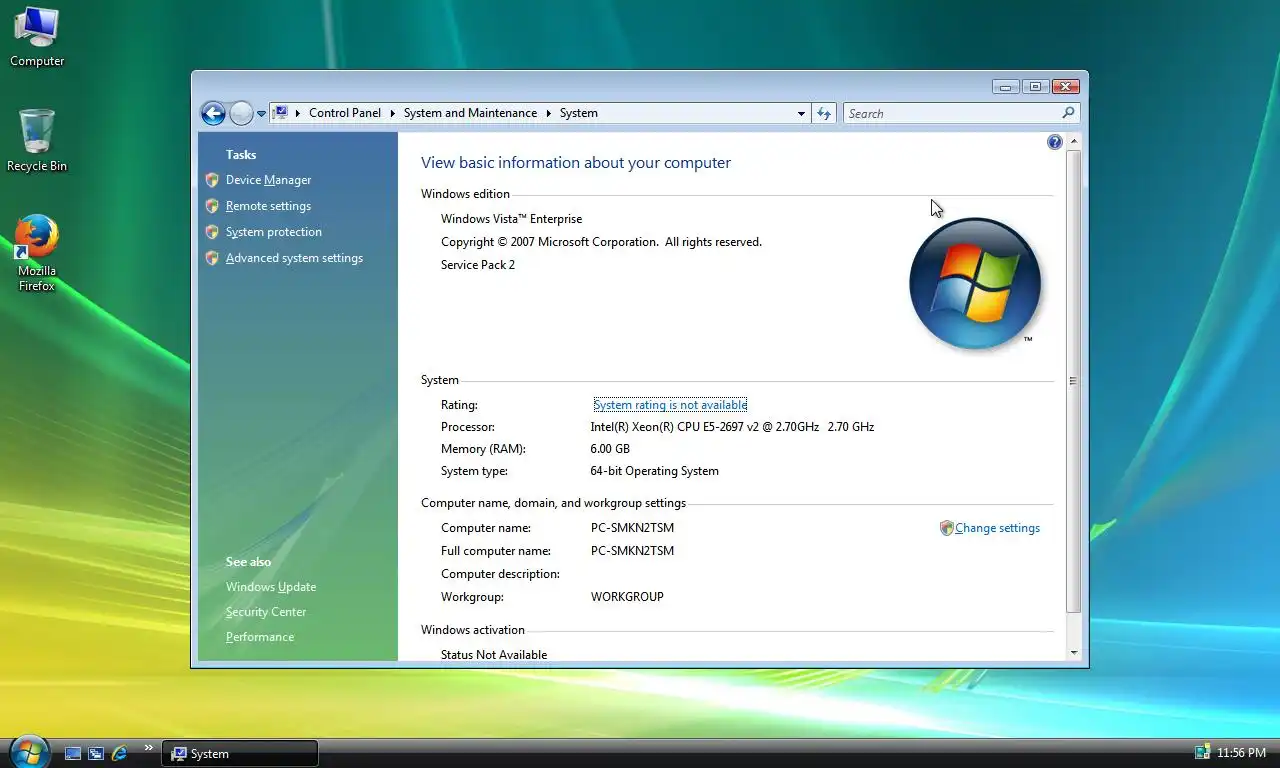The height and width of the screenshot is (768, 1280).
Task: Click the network tray icon
Action: [x=1203, y=752]
